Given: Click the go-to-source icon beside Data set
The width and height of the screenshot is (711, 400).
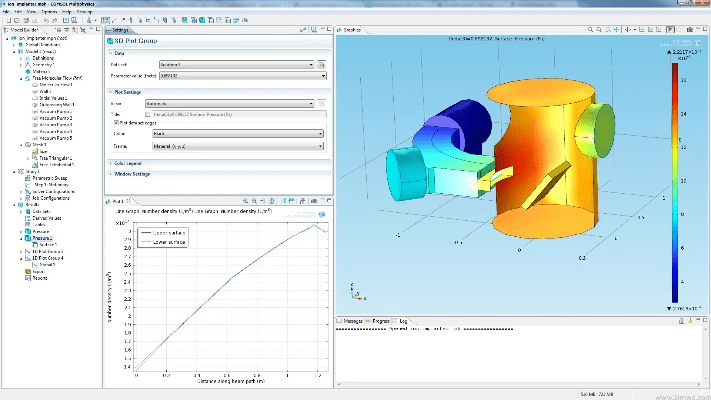Looking at the screenshot, I should [321, 65].
